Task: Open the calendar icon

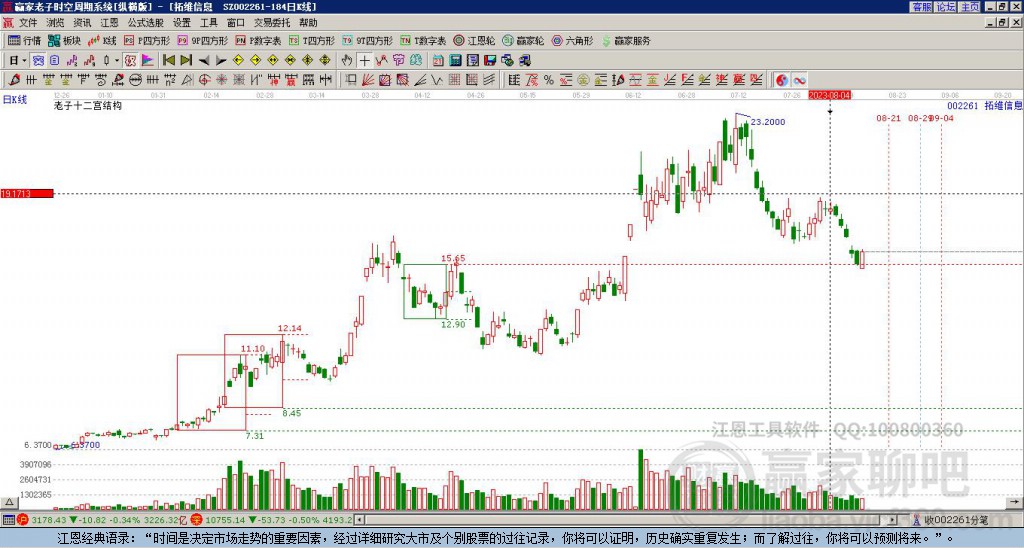Action: (x=438, y=61)
